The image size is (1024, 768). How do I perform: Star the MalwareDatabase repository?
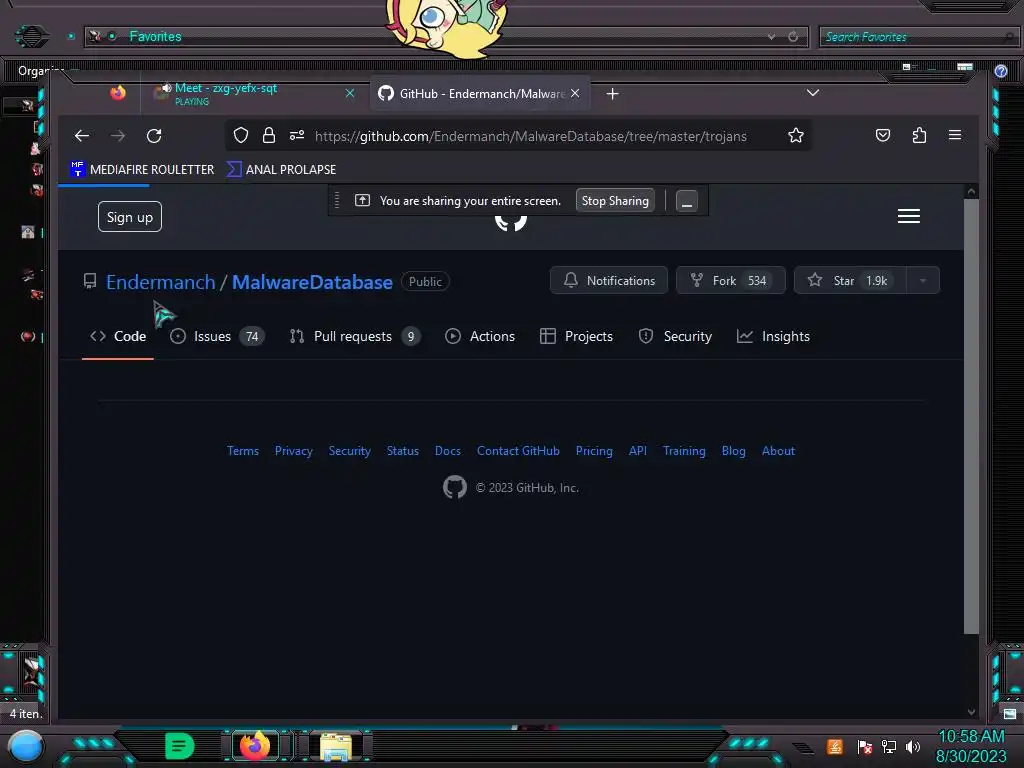[849, 280]
